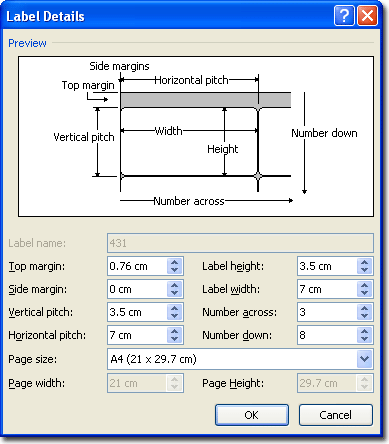Decrease Vertical pitch with down spinner
This screenshot has width=389, height=444.
174,316
